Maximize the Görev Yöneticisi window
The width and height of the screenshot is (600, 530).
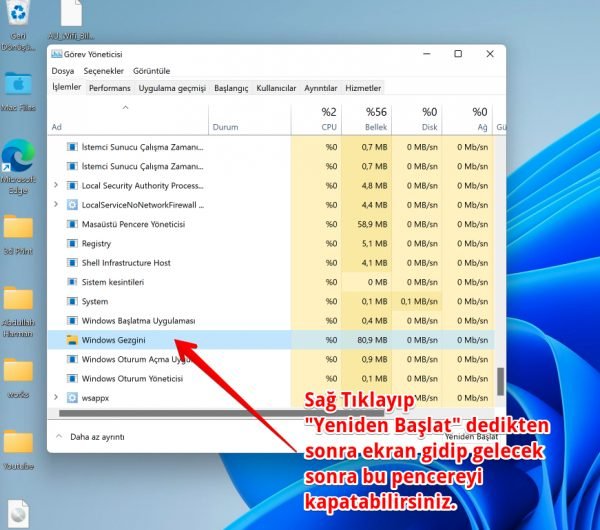click(x=458, y=54)
